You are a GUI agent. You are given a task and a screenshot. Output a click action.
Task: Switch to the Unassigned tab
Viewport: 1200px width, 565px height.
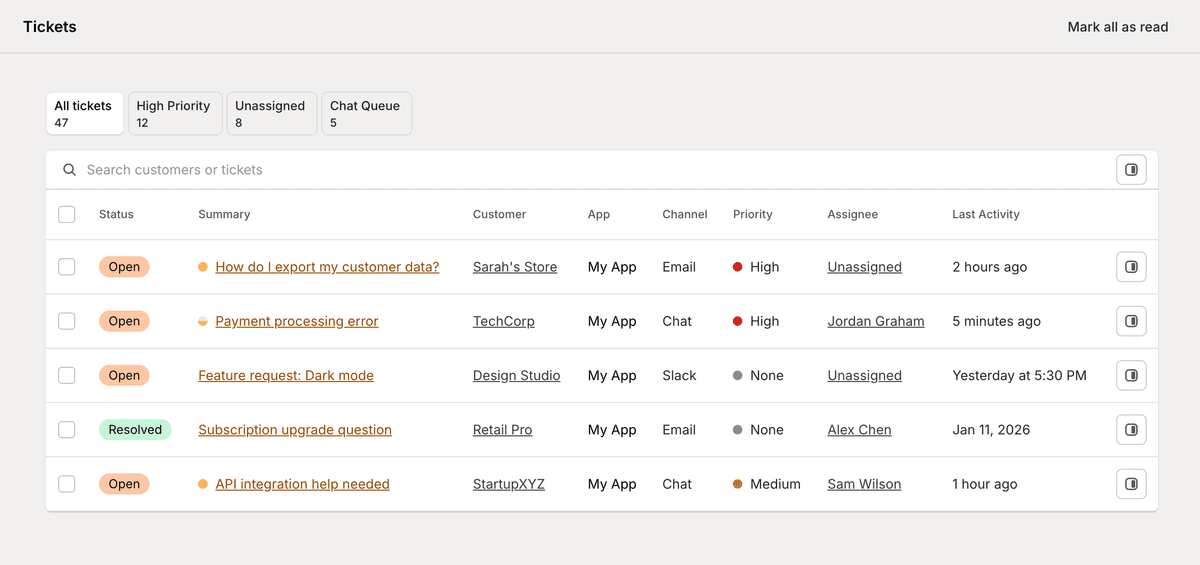coord(272,114)
